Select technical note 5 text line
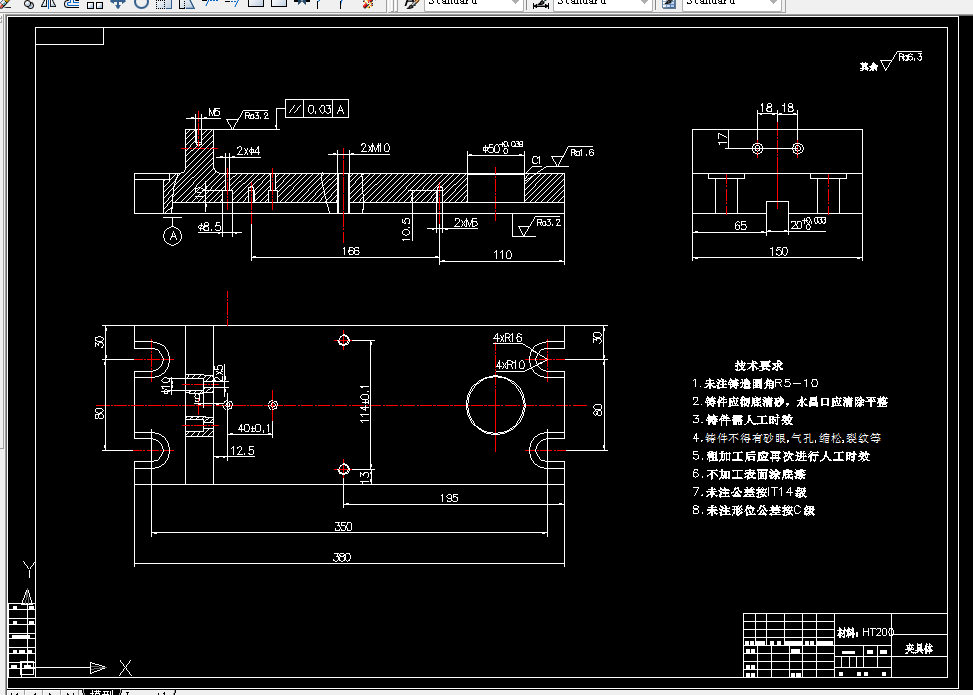Screen dimensions: 973x695 click(x=781, y=455)
